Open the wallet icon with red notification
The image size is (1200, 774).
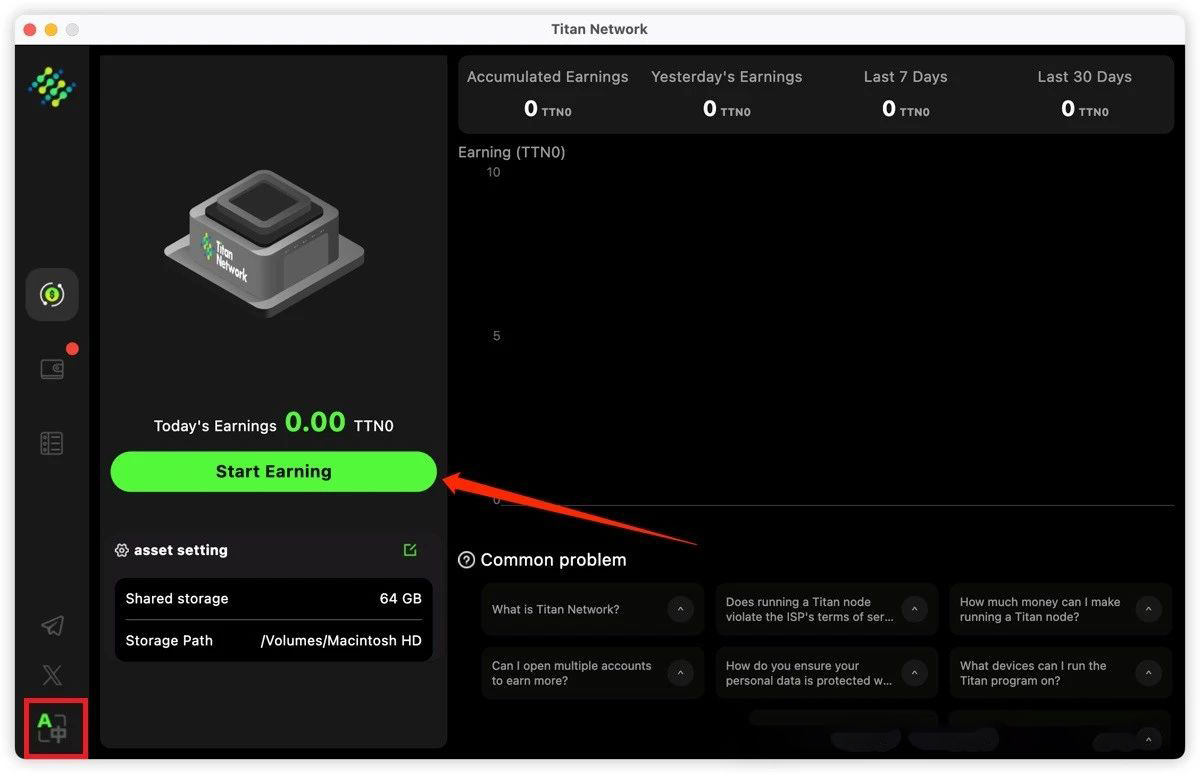52,369
